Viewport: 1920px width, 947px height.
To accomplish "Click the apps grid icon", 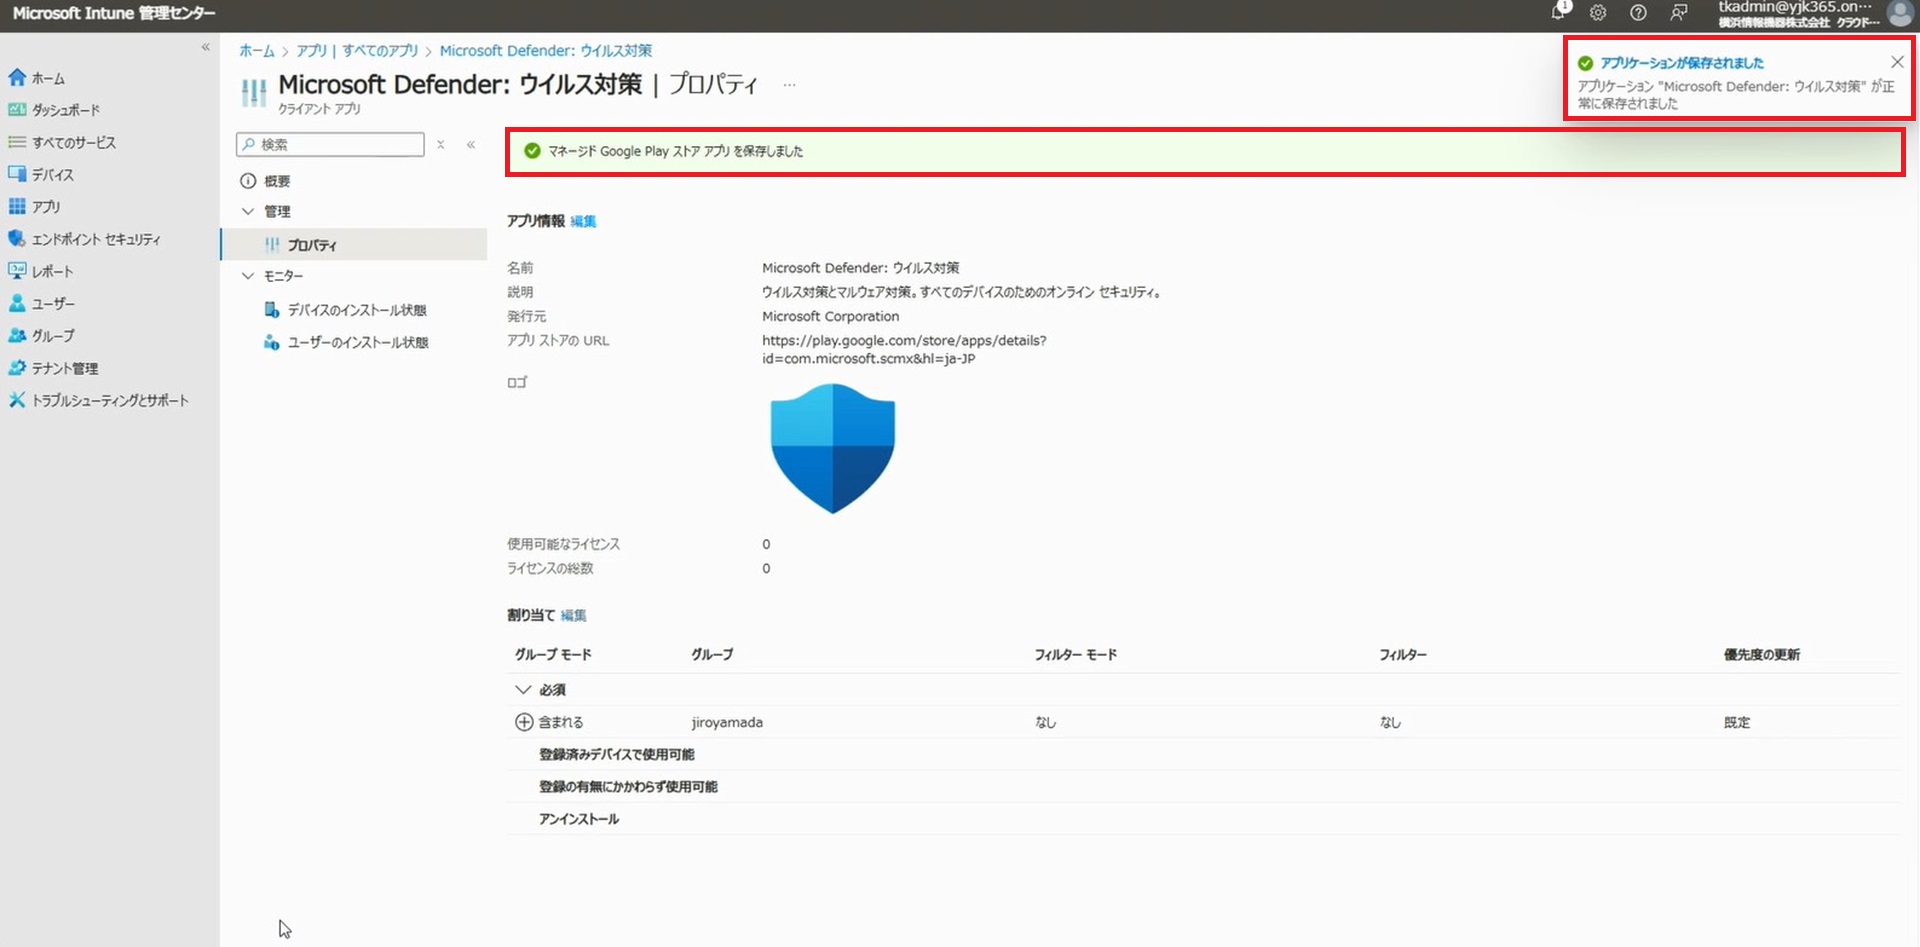I will tap(17, 206).
